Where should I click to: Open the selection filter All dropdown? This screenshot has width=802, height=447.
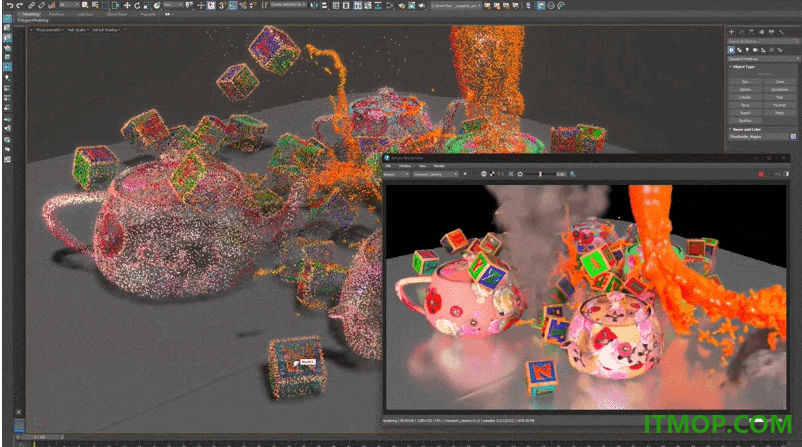[69, 5]
